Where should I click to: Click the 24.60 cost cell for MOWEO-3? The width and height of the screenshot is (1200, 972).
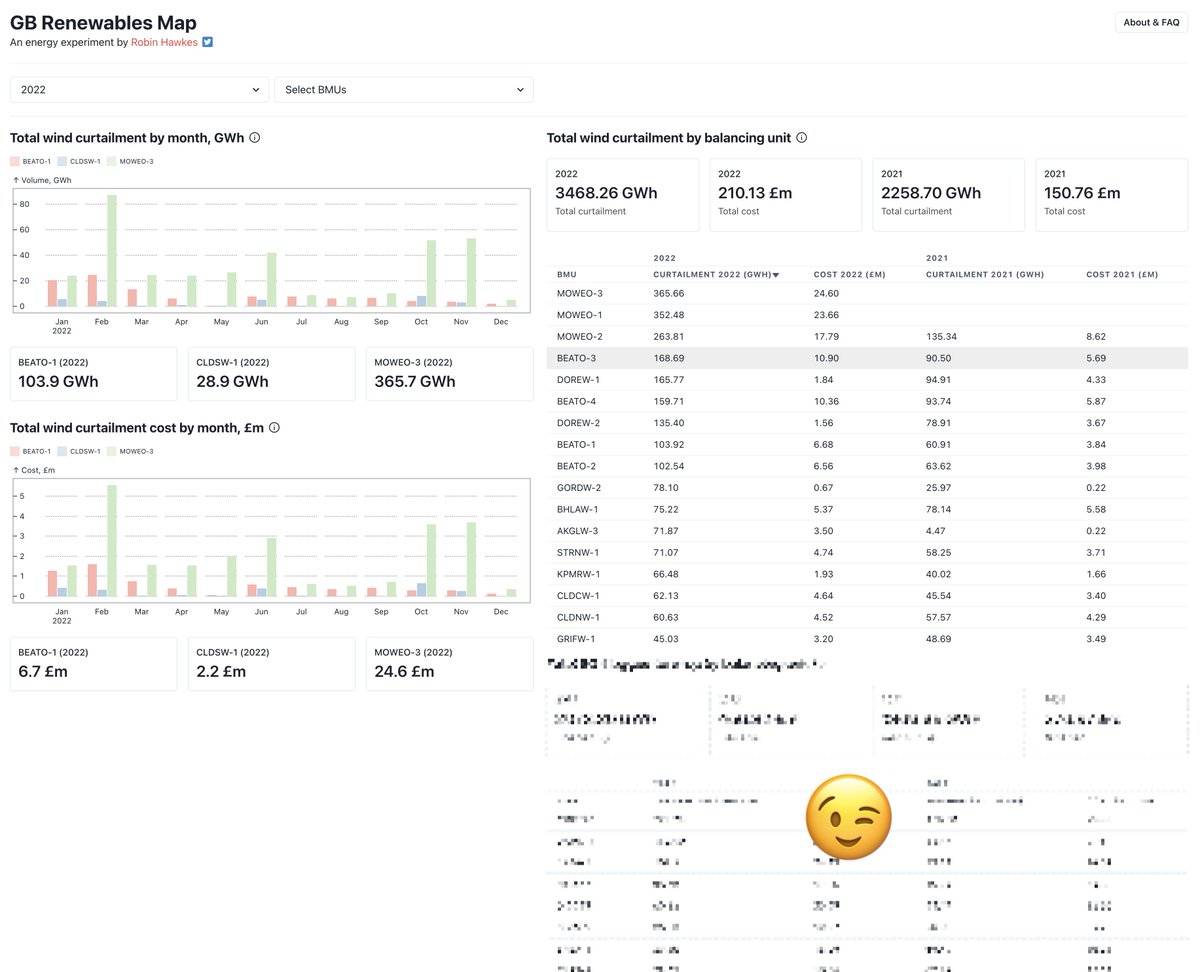coord(826,293)
